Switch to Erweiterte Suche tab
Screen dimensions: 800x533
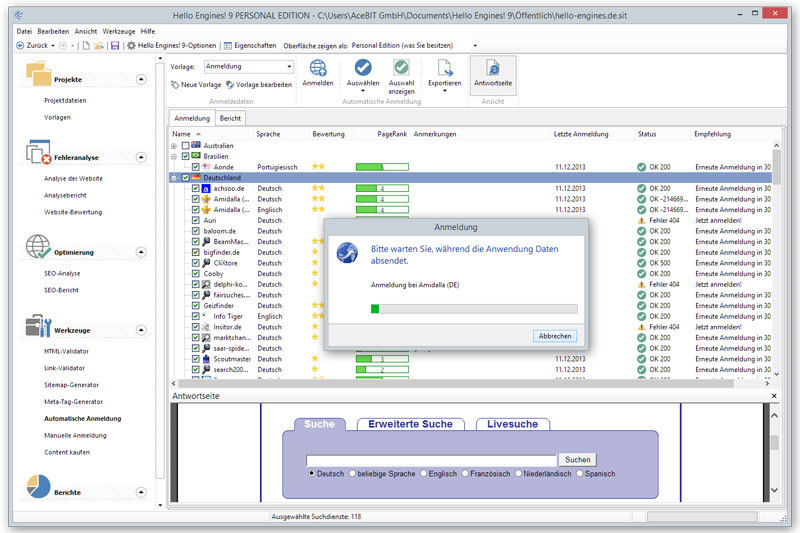(x=411, y=424)
